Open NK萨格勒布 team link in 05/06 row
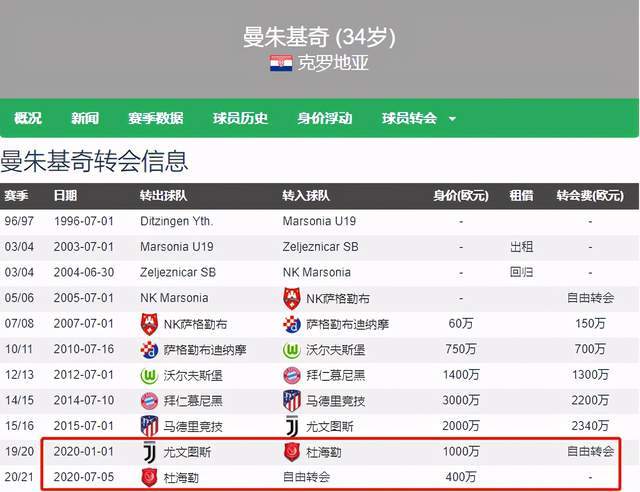Viewport: 640px width, 492px height. 338,299
